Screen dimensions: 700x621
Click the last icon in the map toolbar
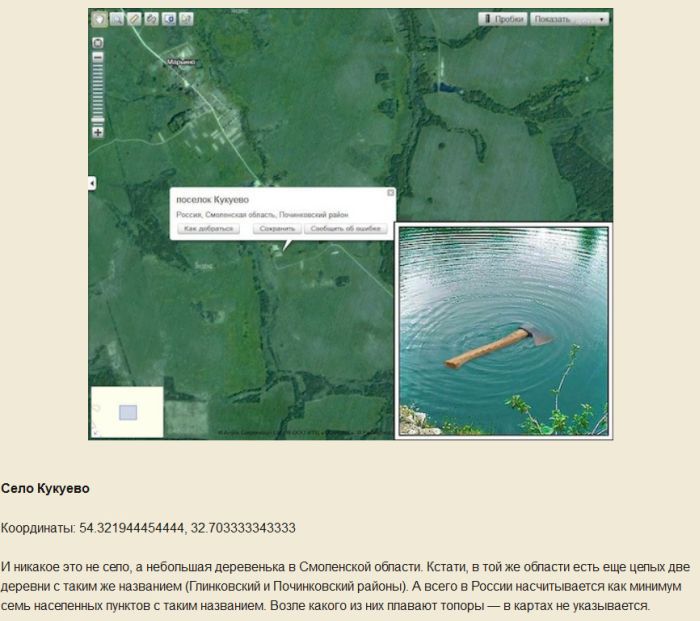click(185, 19)
